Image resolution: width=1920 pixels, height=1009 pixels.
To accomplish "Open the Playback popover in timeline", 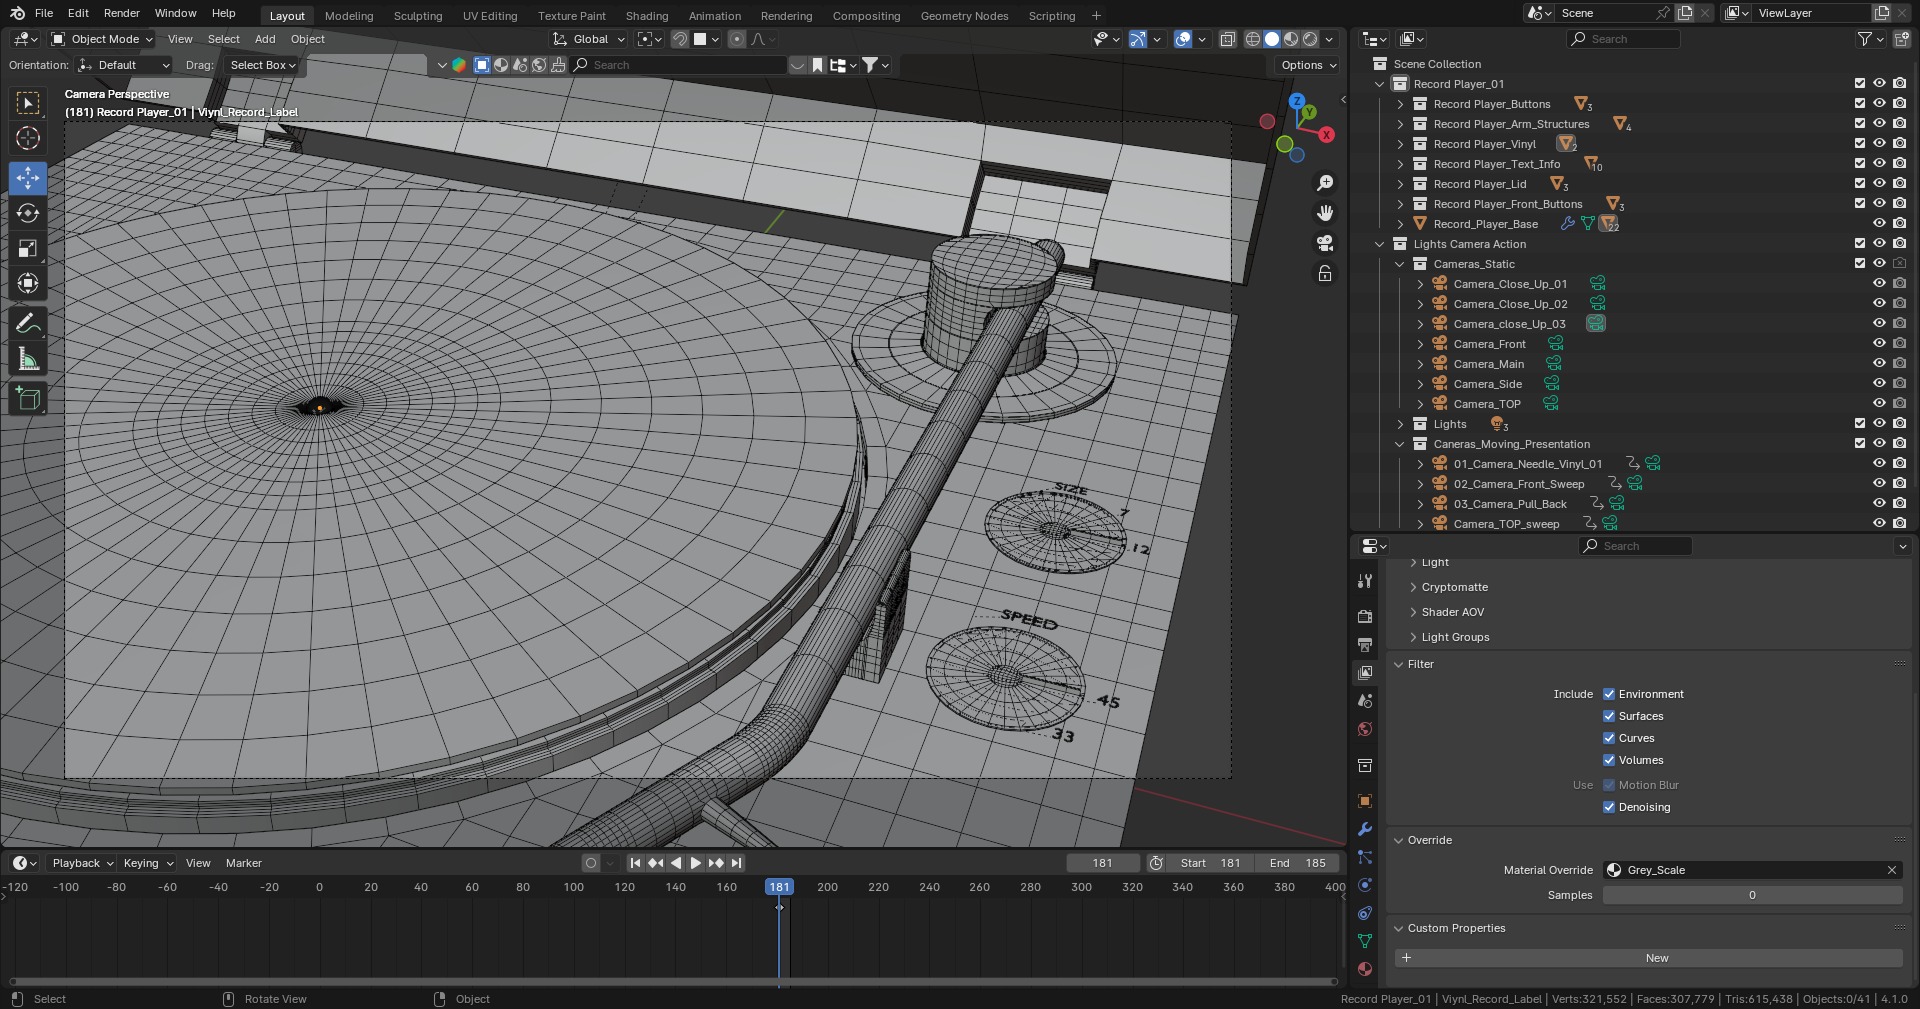I will coord(83,863).
